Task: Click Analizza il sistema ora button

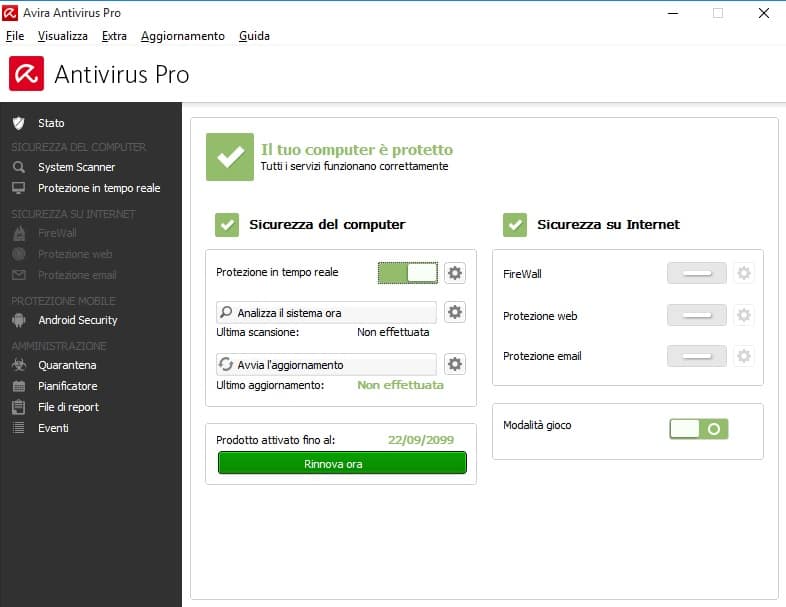Action: click(326, 312)
